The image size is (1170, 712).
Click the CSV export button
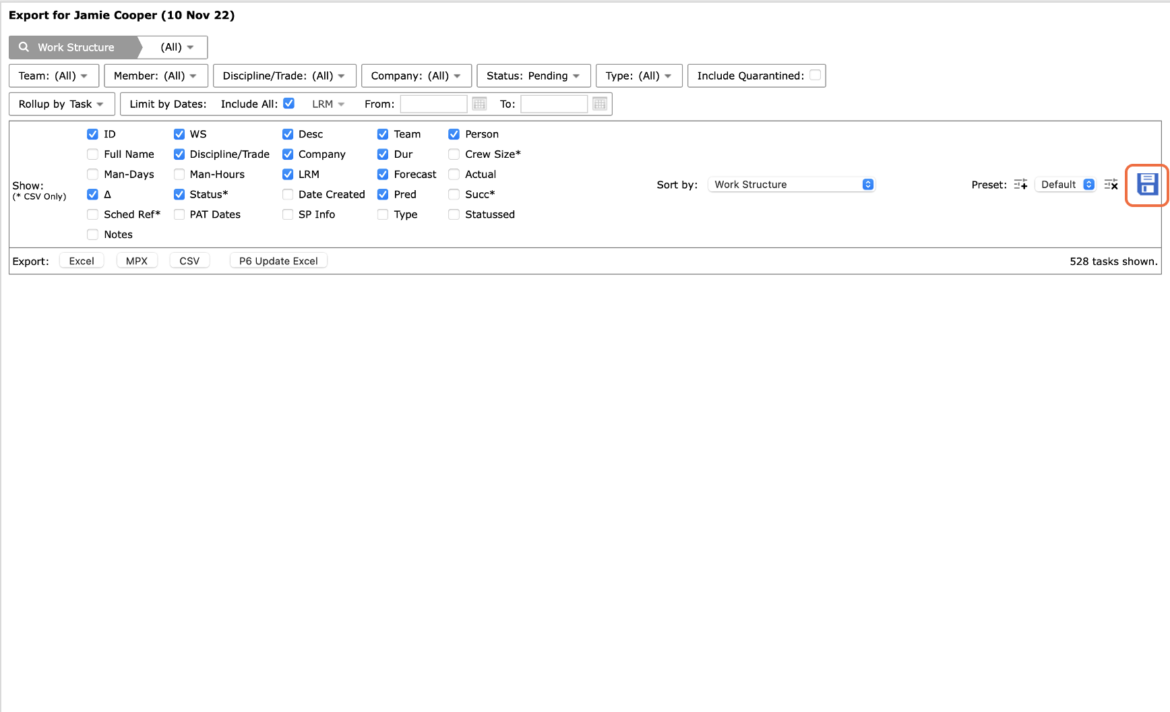(x=190, y=261)
